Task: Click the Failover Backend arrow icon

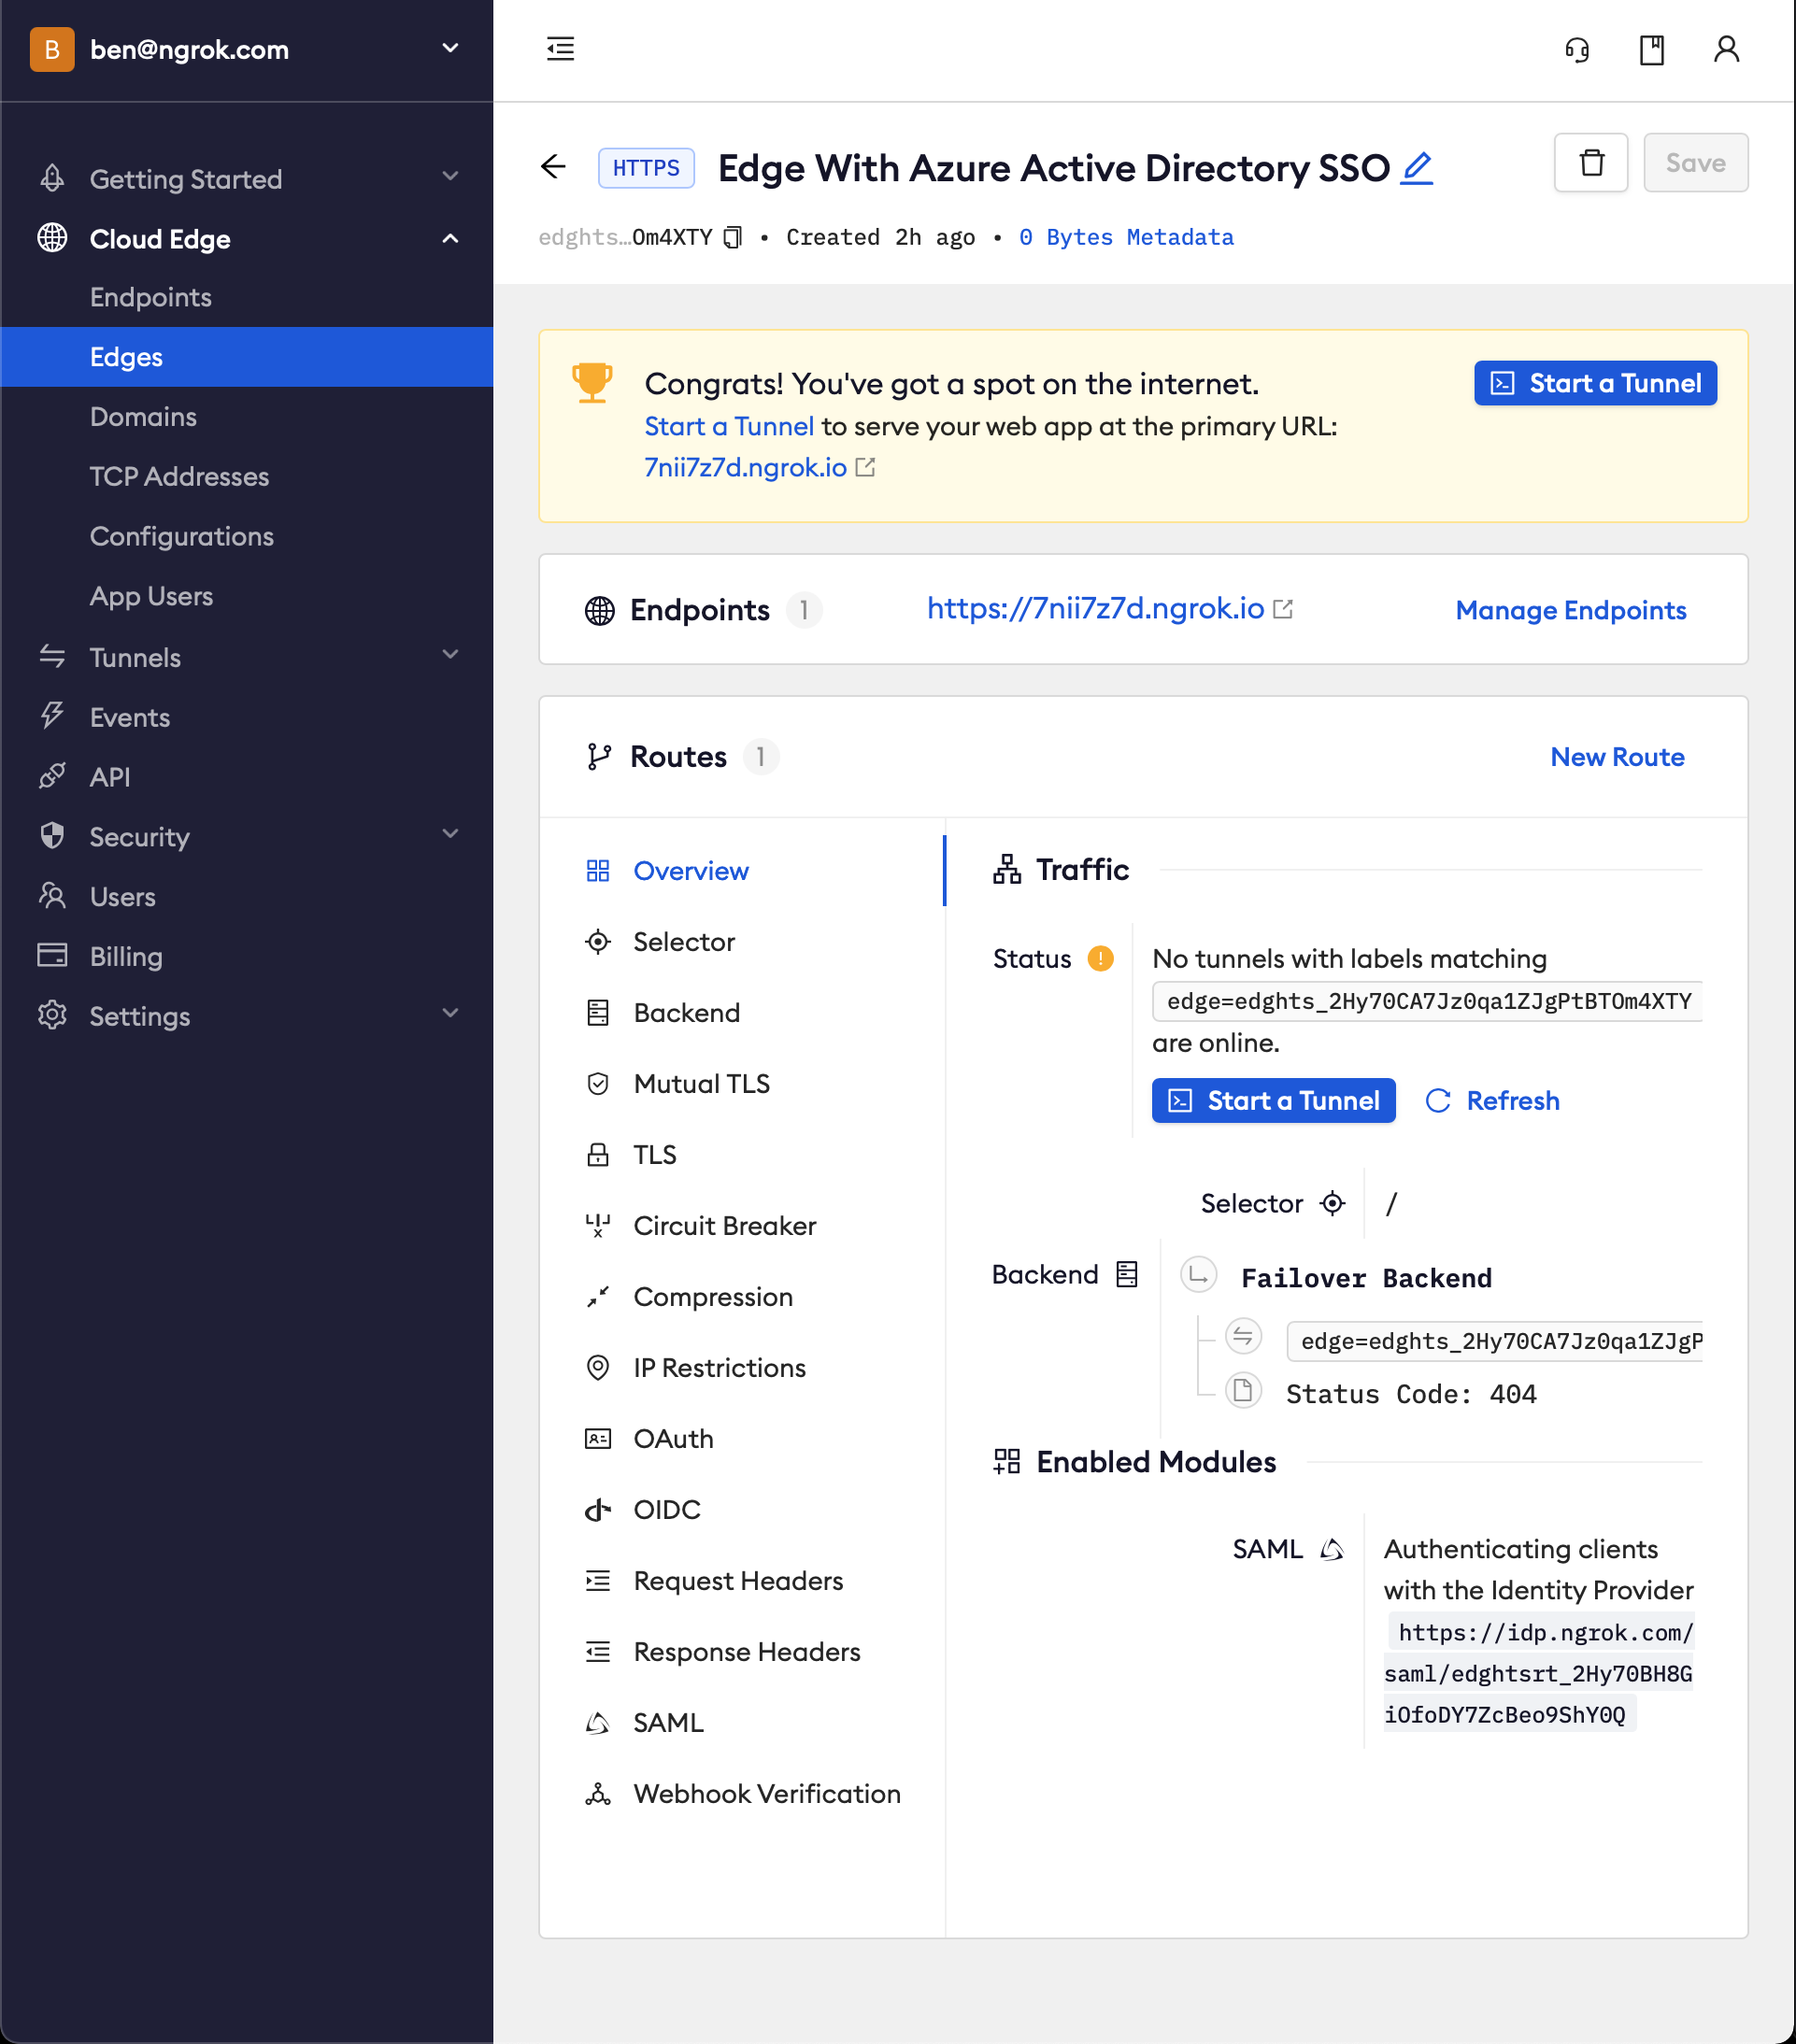Action: [x=1198, y=1274]
